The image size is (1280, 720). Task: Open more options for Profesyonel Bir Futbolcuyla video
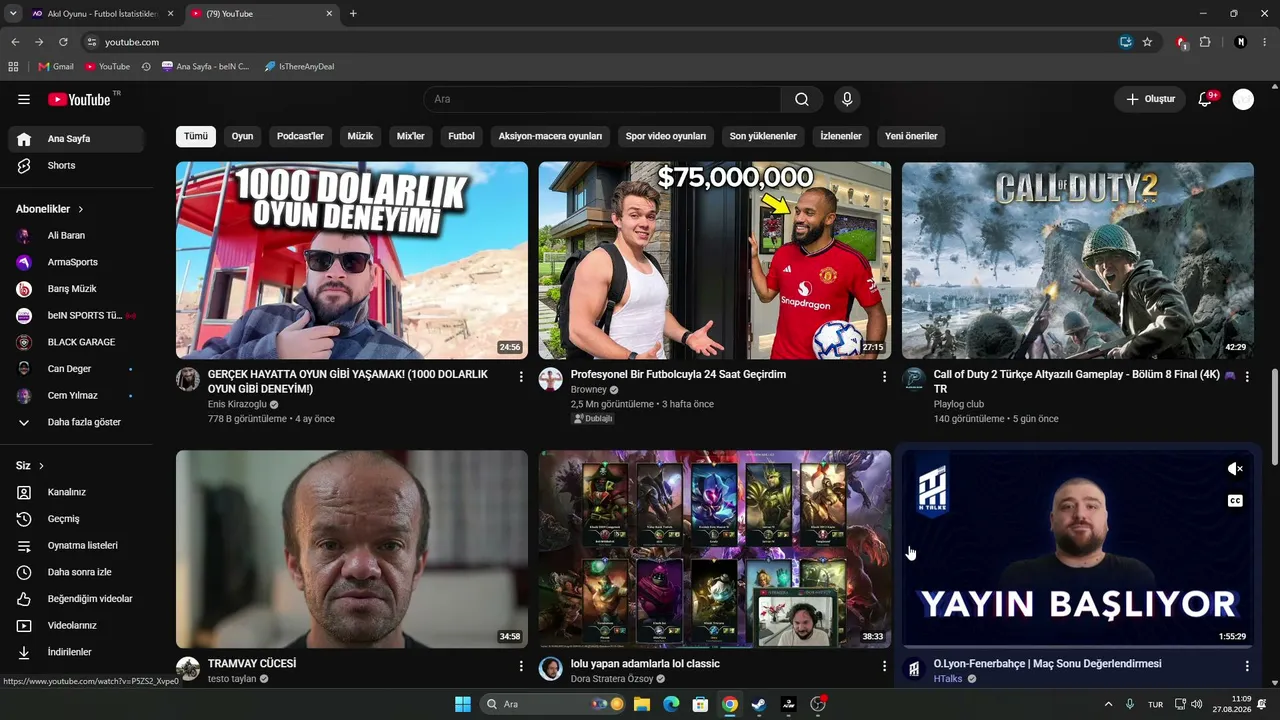click(884, 377)
